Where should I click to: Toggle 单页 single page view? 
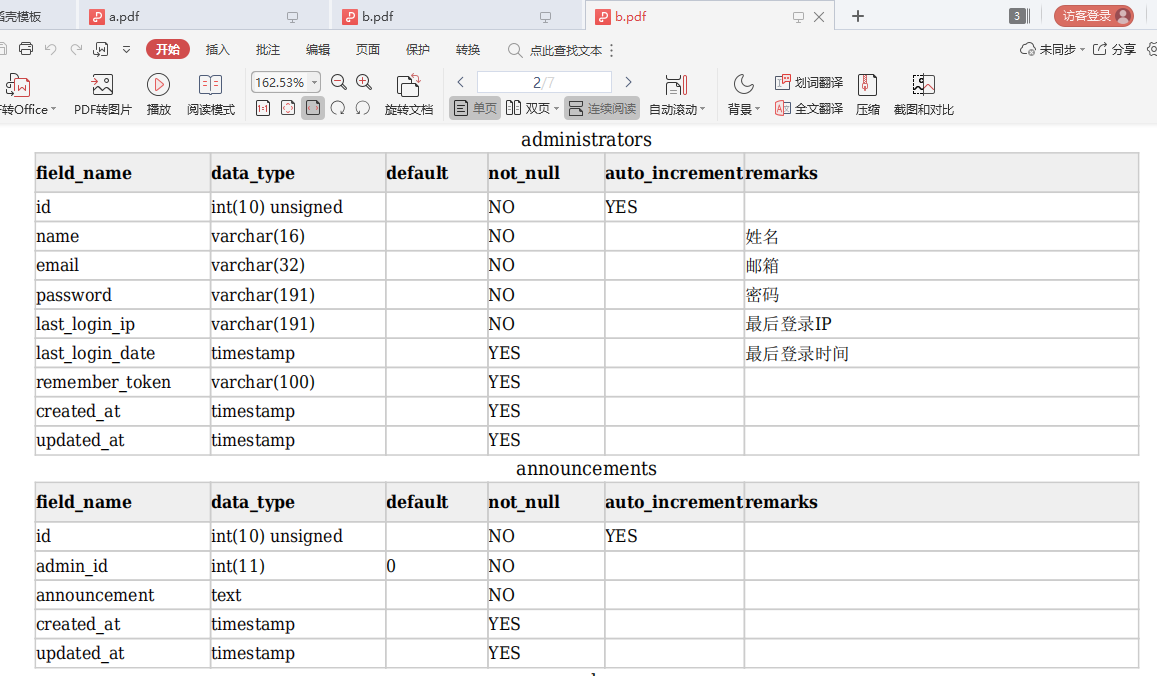pos(475,108)
